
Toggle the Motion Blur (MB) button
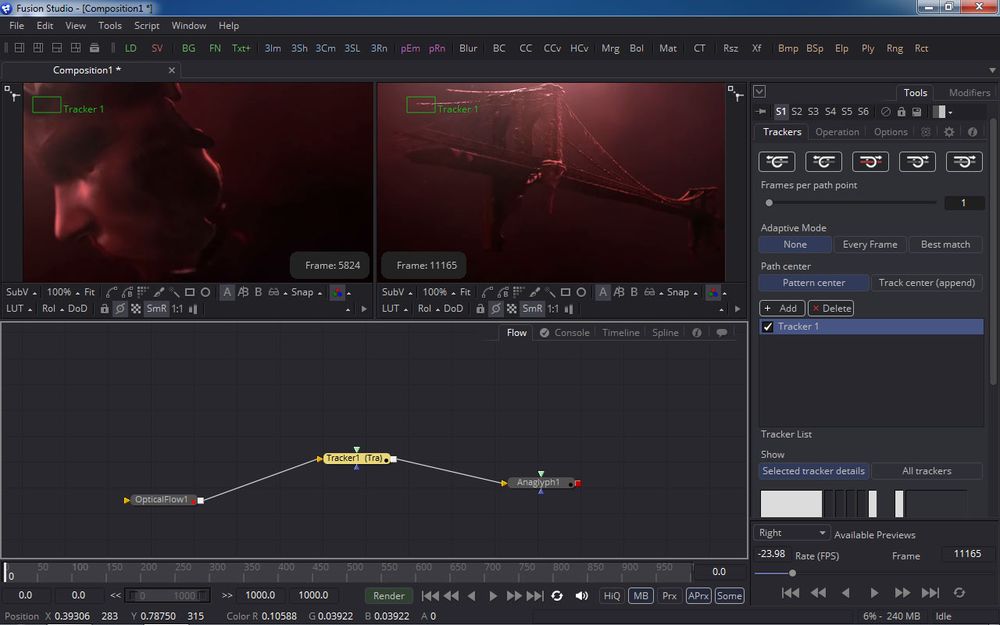coord(640,595)
